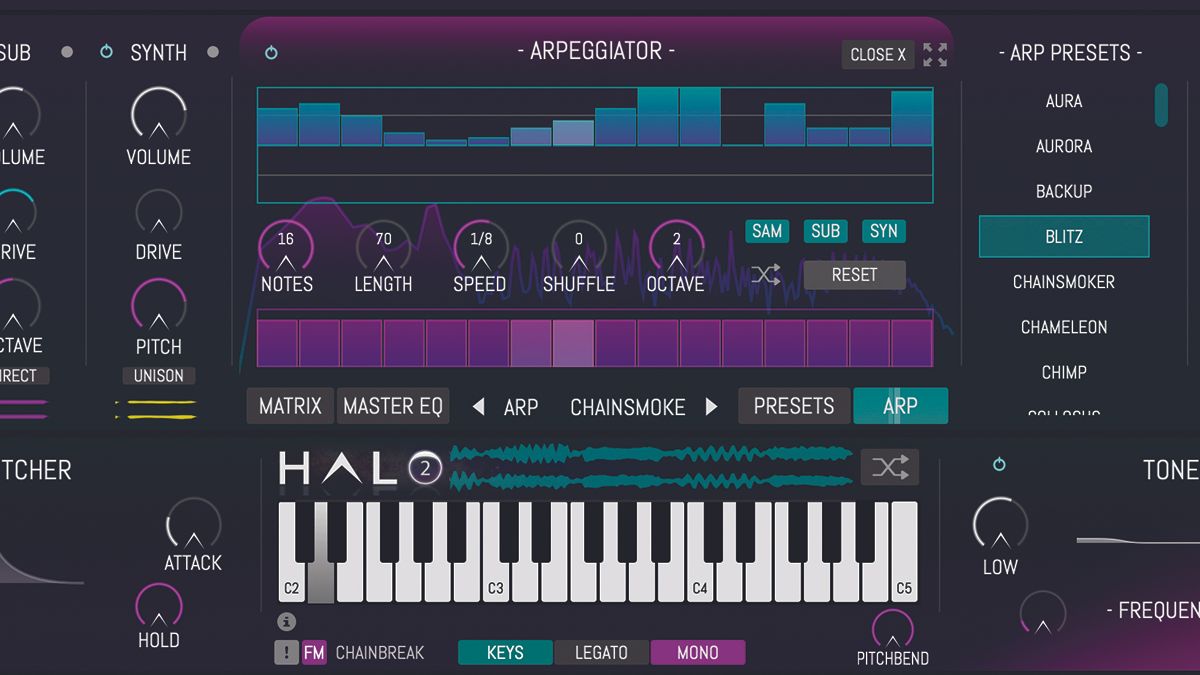Toggle SYN arpeggiator target
This screenshot has height=675, width=1200.
[x=883, y=231]
